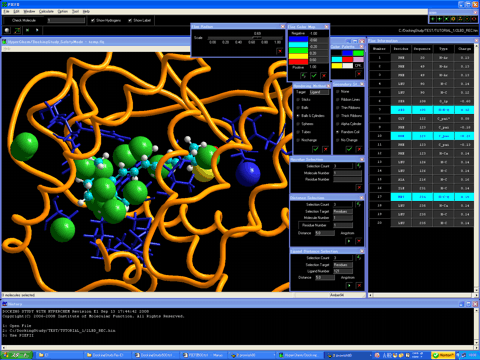The image size is (480, 360).
Task: Open the Tool menu
Action: tap(76, 11)
